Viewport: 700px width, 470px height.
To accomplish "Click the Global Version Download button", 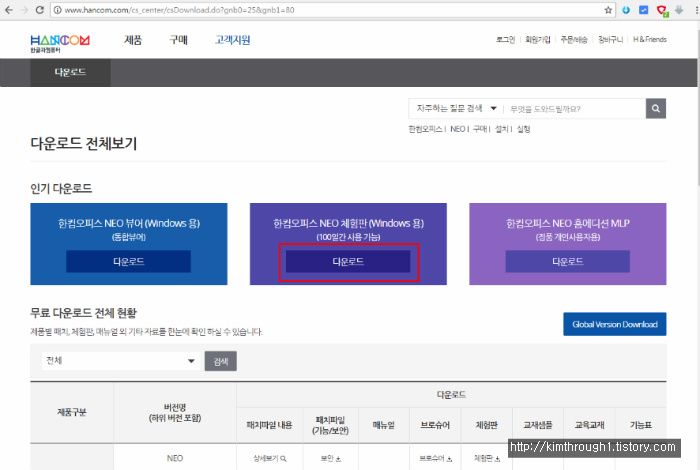I will pos(615,324).
